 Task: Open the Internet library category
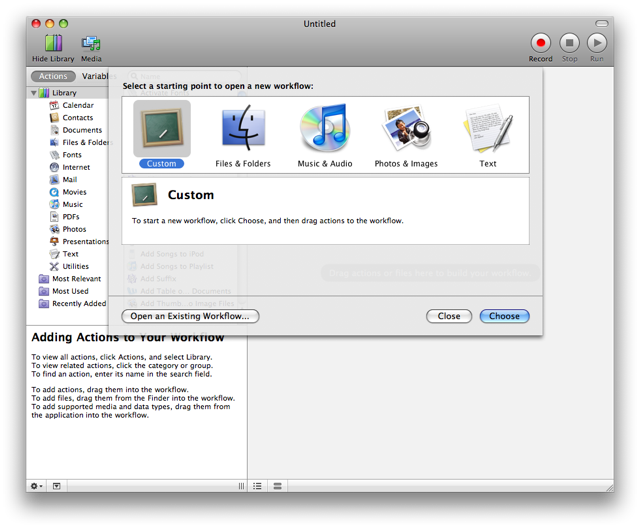pyautogui.click(x=76, y=167)
